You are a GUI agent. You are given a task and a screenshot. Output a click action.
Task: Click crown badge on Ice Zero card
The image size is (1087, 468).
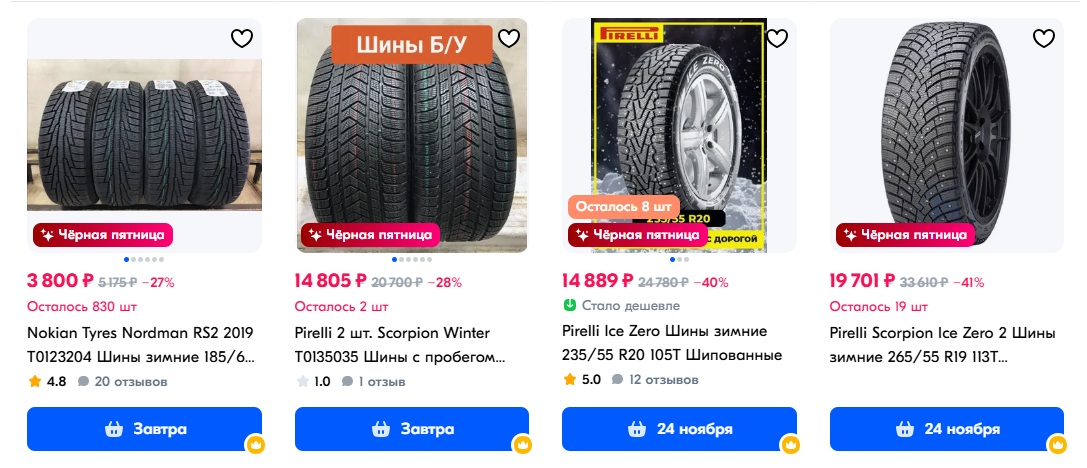pyautogui.click(x=790, y=444)
